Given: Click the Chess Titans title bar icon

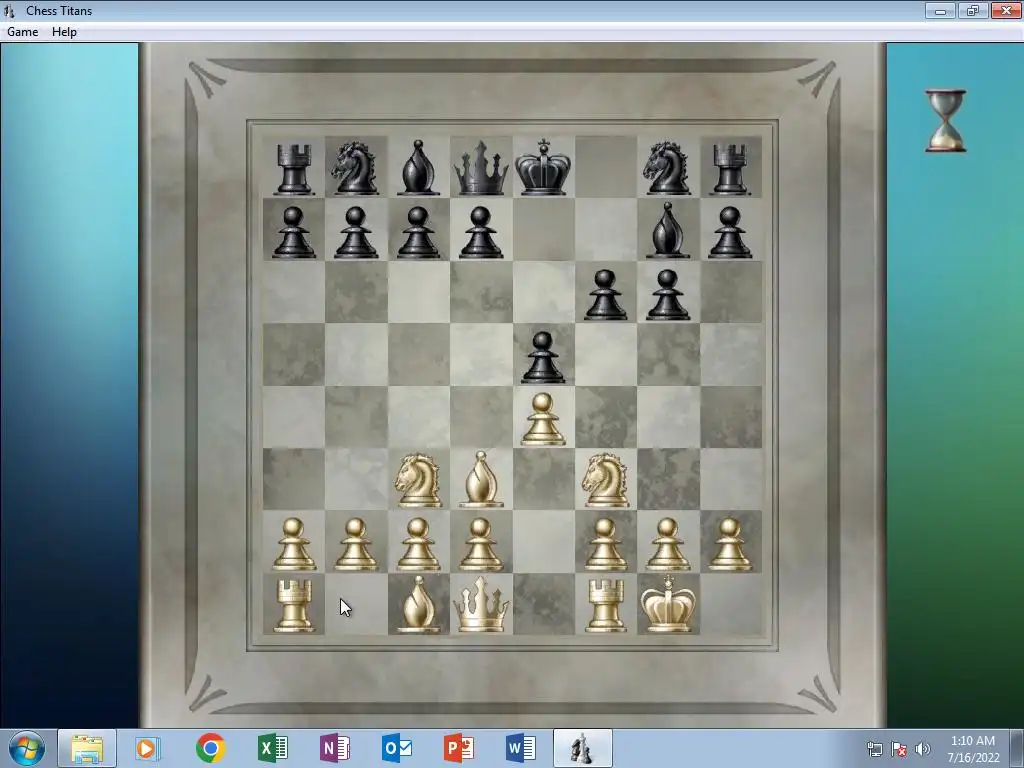Looking at the screenshot, I should (x=9, y=10).
